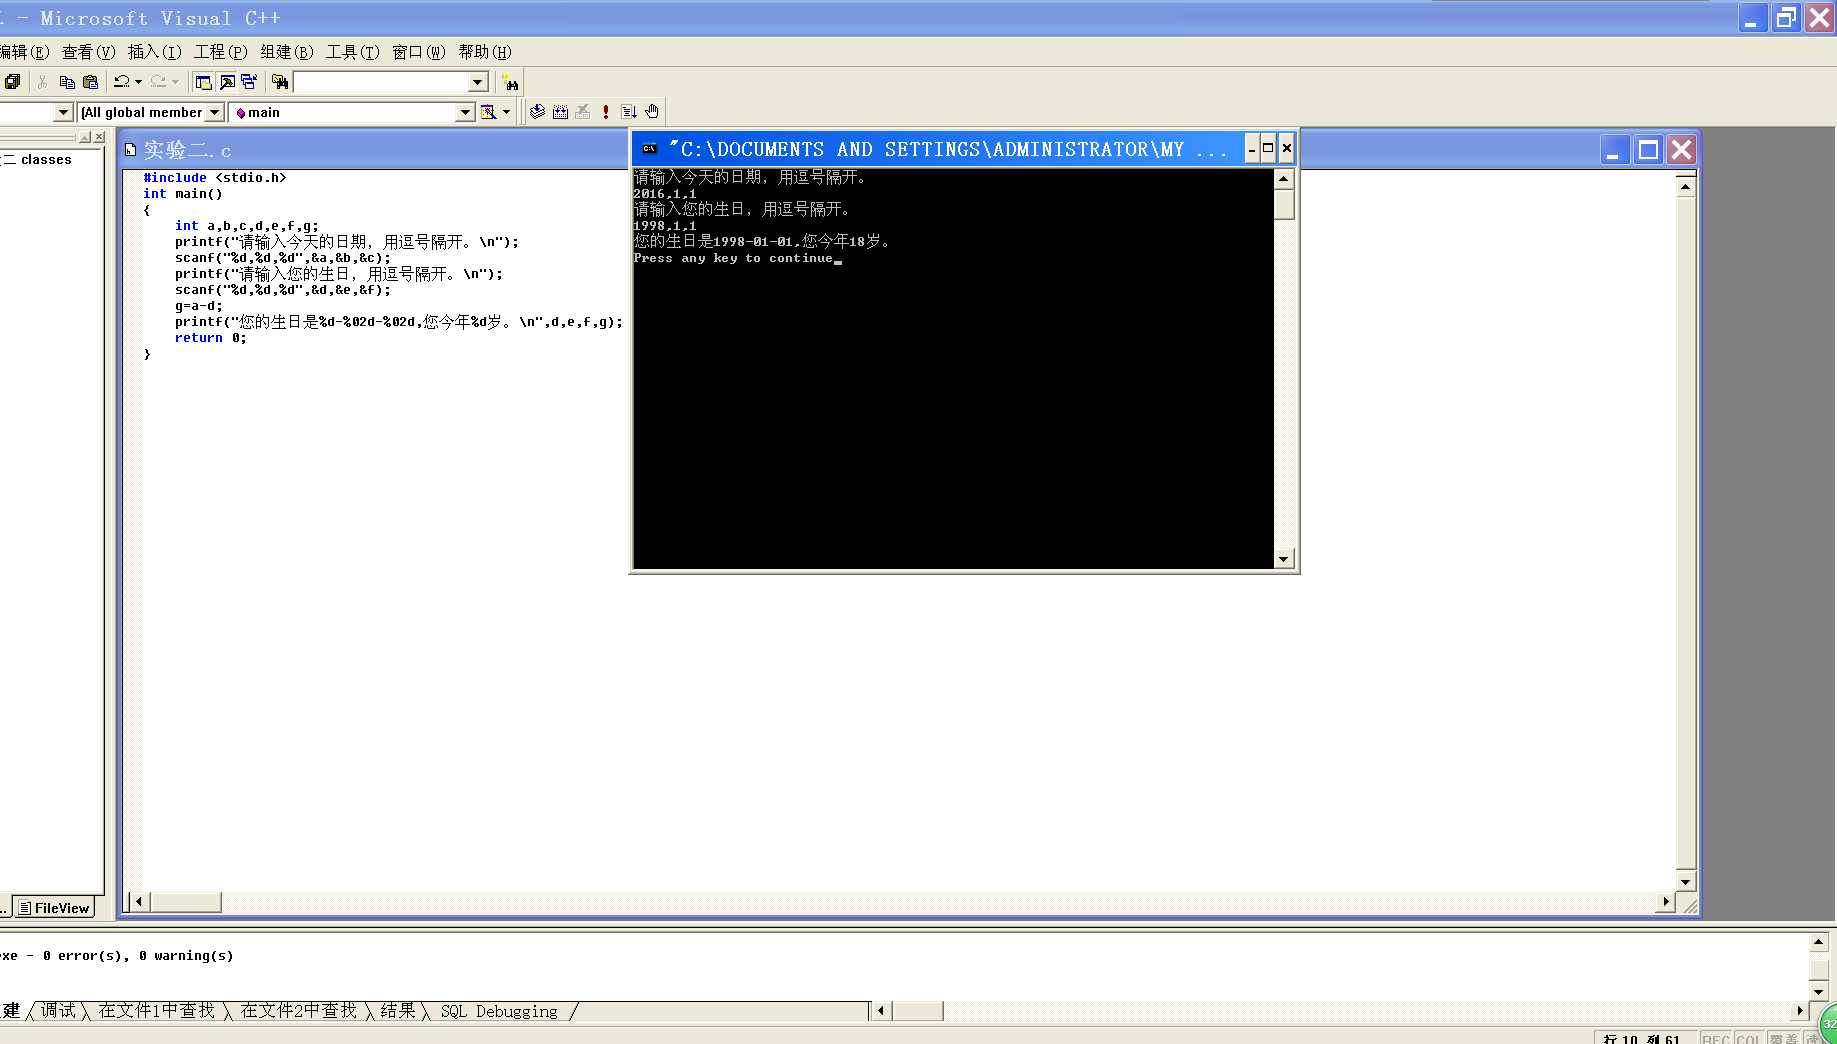Viewport: 1837px width, 1044px height.
Task: Click the Cut scissors icon
Action: pos(43,82)
